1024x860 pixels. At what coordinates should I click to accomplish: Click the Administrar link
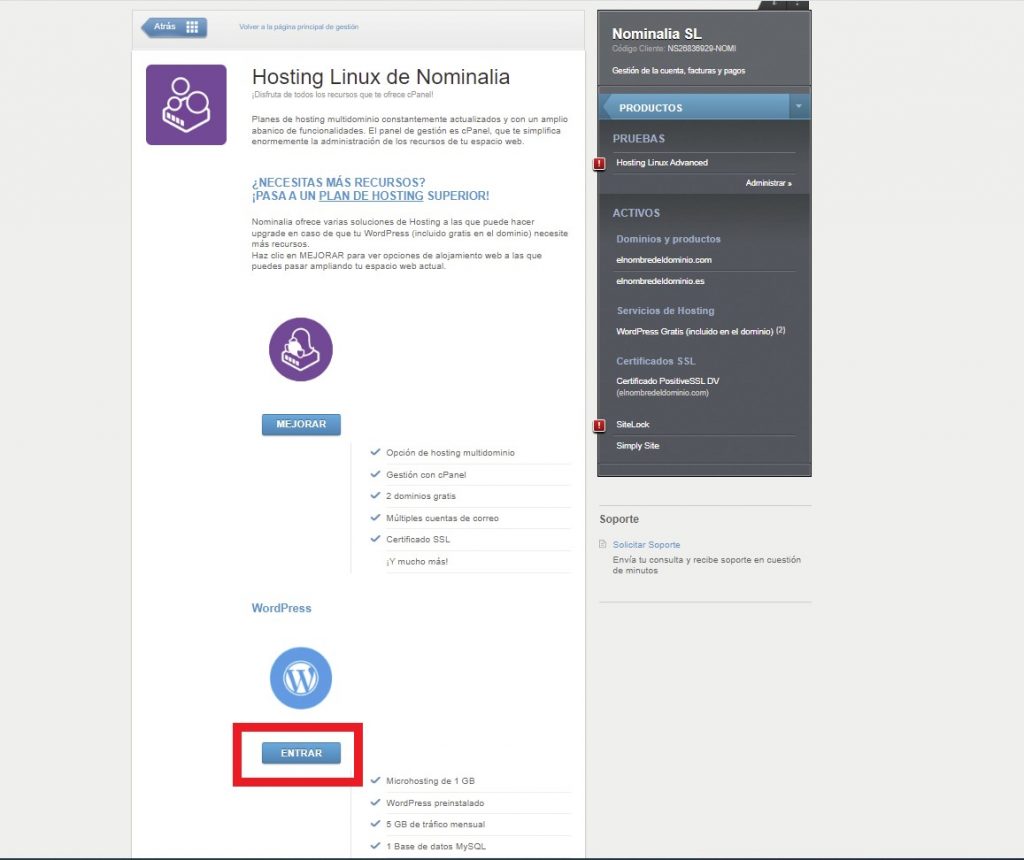tap(769, 183)
